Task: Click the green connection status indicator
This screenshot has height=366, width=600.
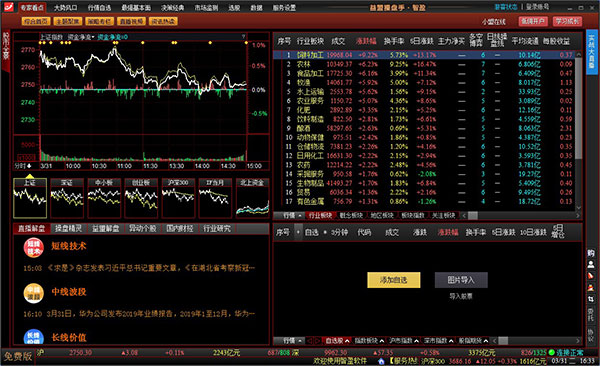Action: (551, 352)
